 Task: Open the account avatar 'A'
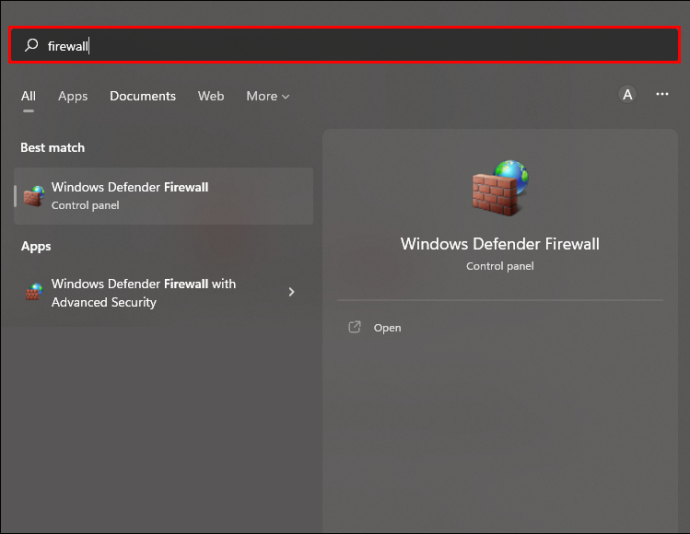point(628,94)
